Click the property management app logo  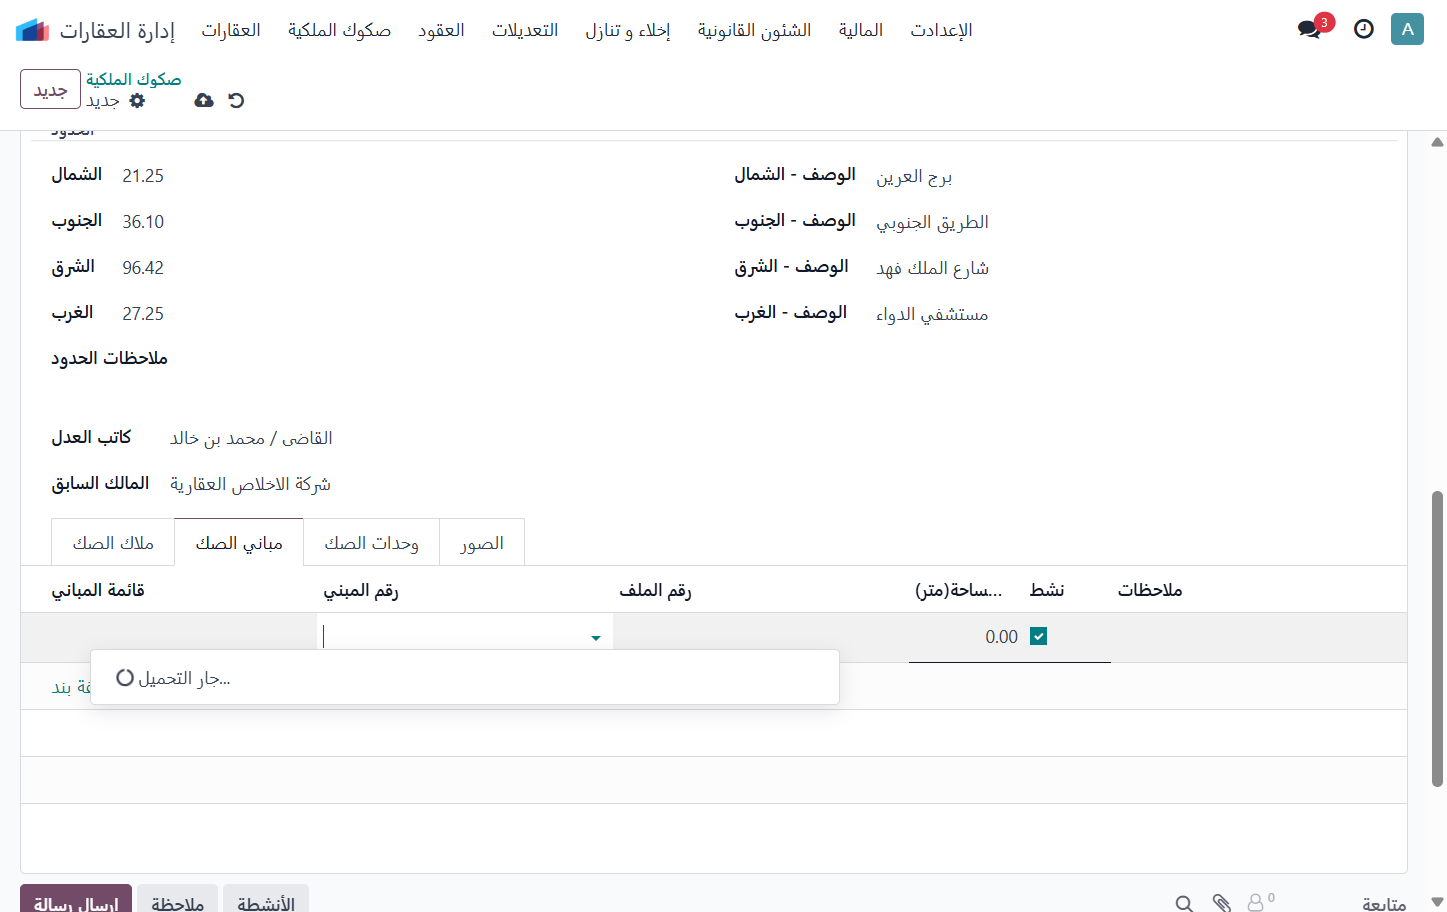[x=33, y=30]
